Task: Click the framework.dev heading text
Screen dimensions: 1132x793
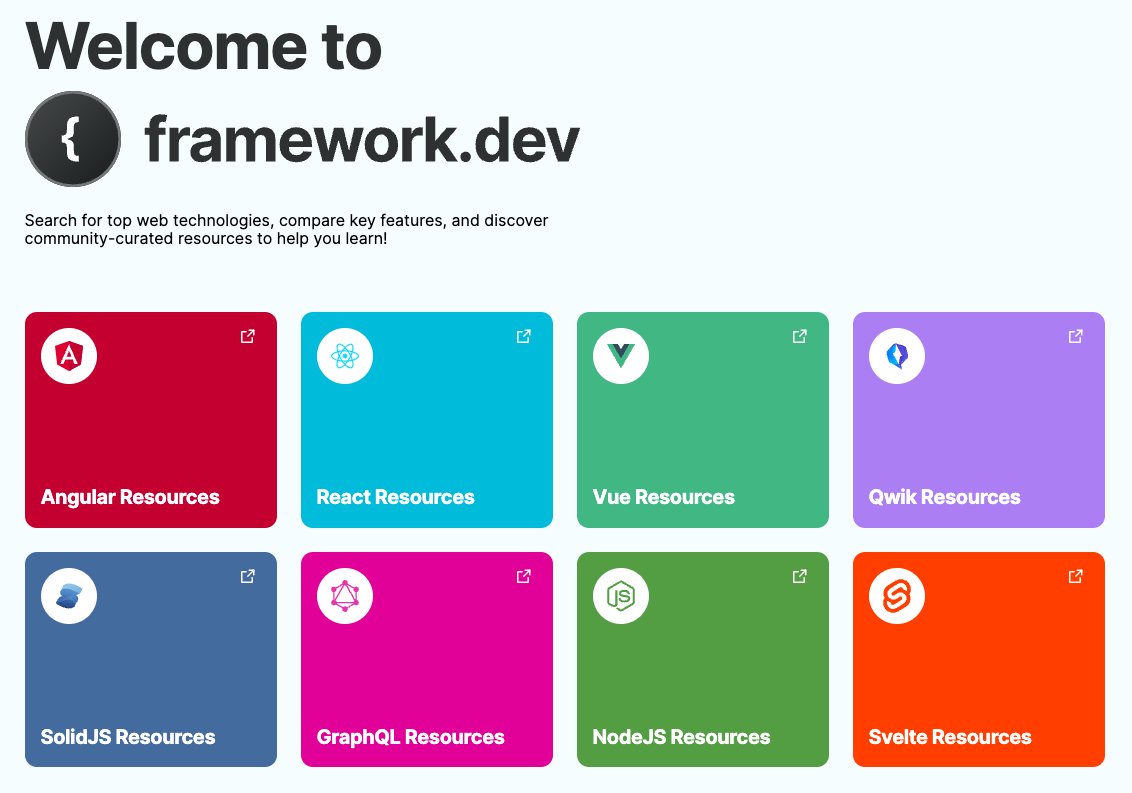Action: [362, 139]
